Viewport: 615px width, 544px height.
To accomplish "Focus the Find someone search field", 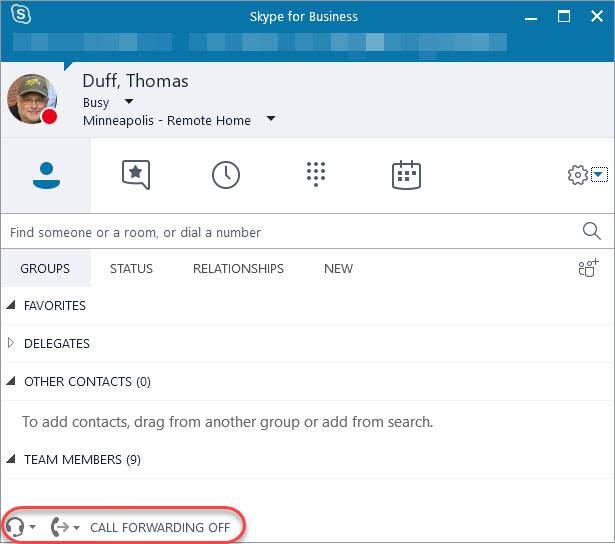I will pos(290,232).
